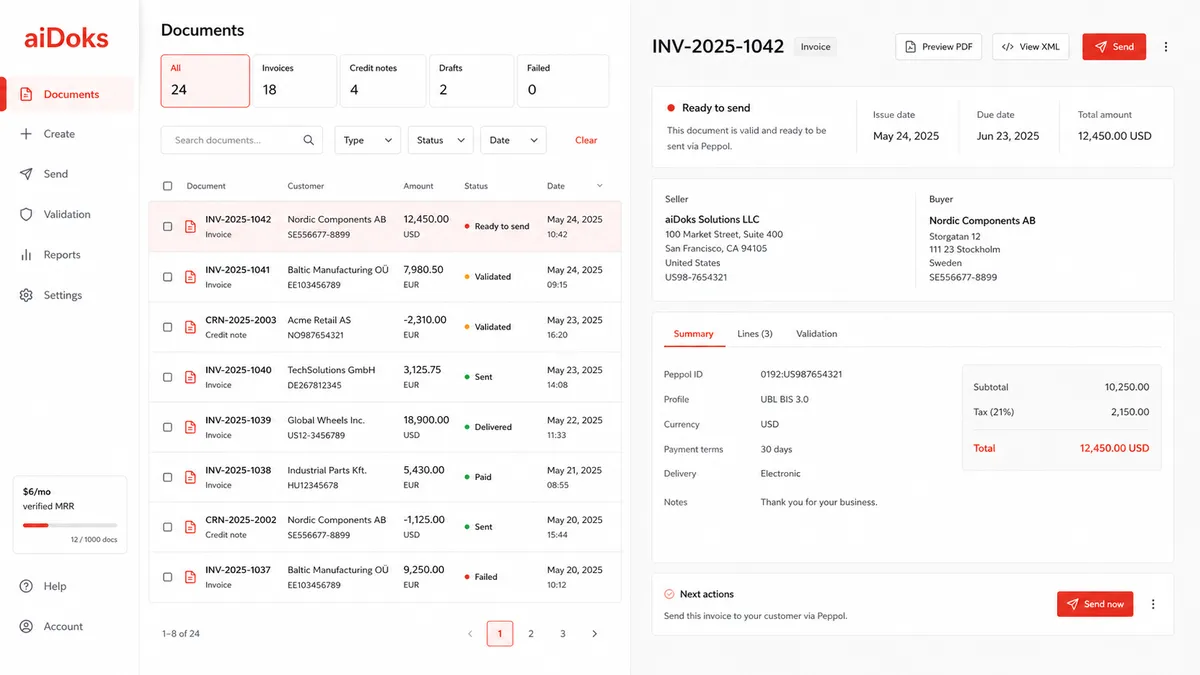Select the Failed filter card
This screenshot has width=1200, height=675.
[x=563, y=81]
